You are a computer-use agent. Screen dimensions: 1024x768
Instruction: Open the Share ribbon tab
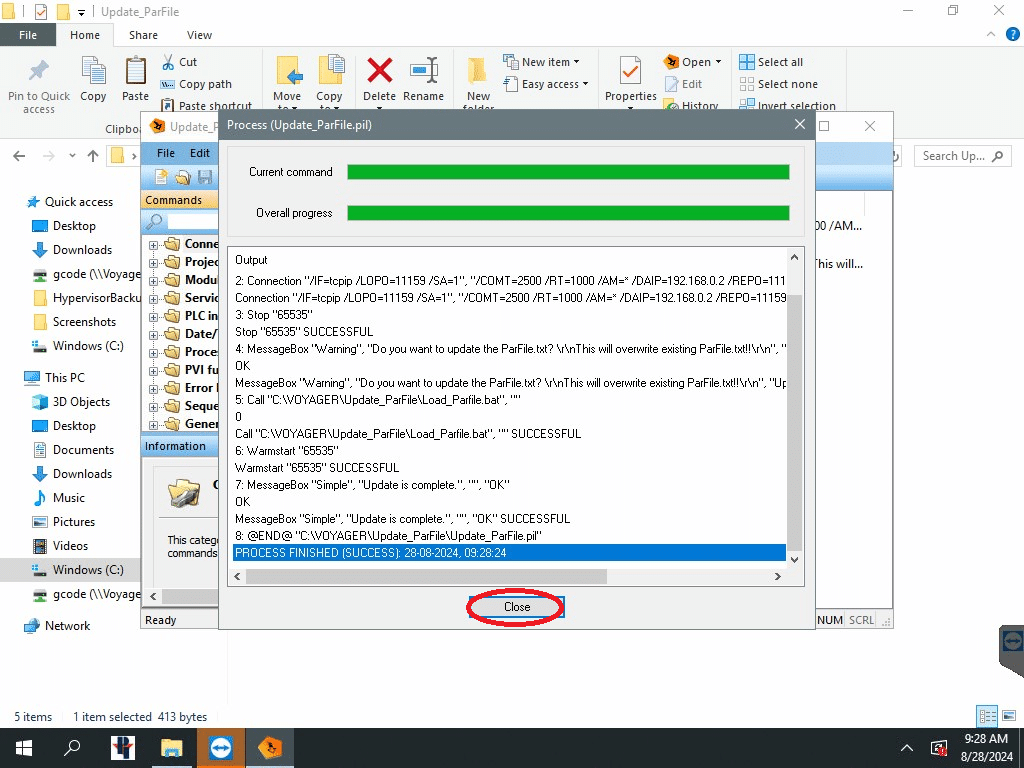tap(143, 35)
